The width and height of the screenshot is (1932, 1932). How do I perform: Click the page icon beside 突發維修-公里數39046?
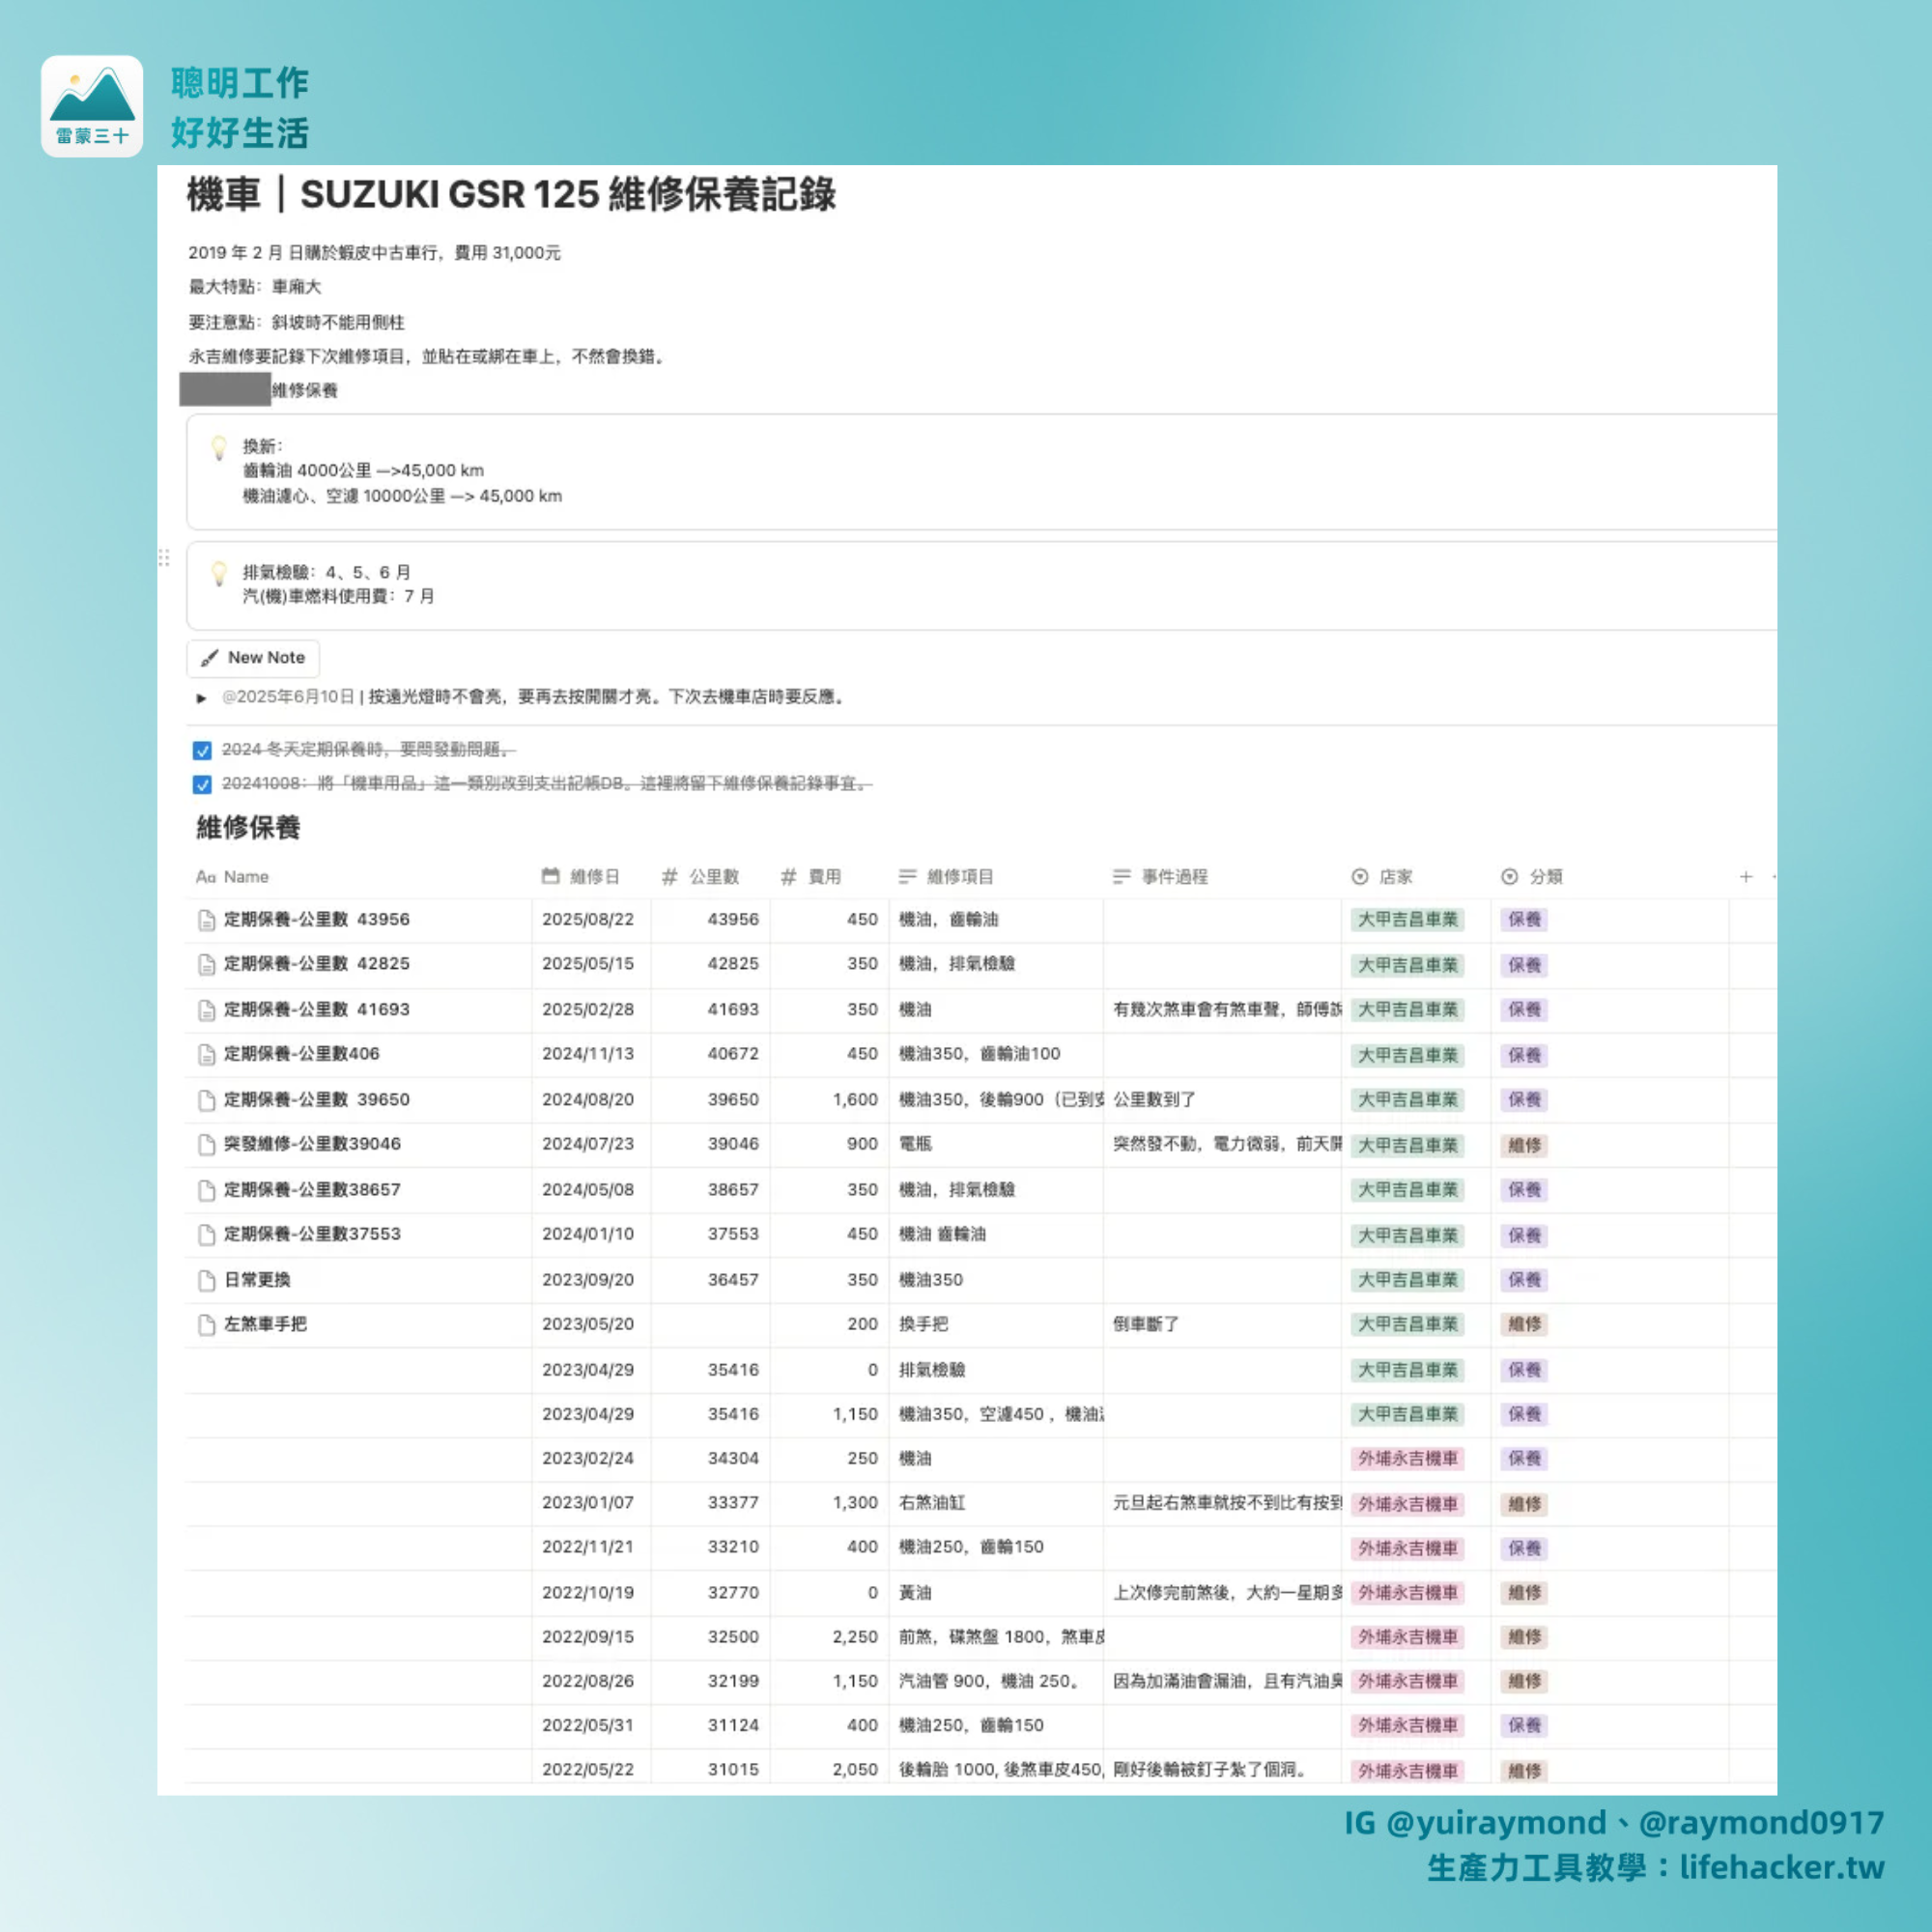(x=207, y=1144)
